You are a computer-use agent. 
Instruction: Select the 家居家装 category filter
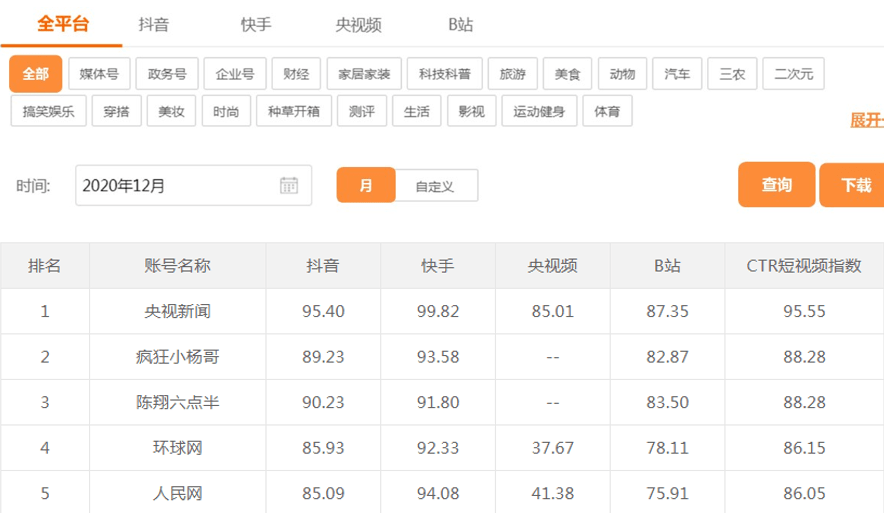[364, 74]
